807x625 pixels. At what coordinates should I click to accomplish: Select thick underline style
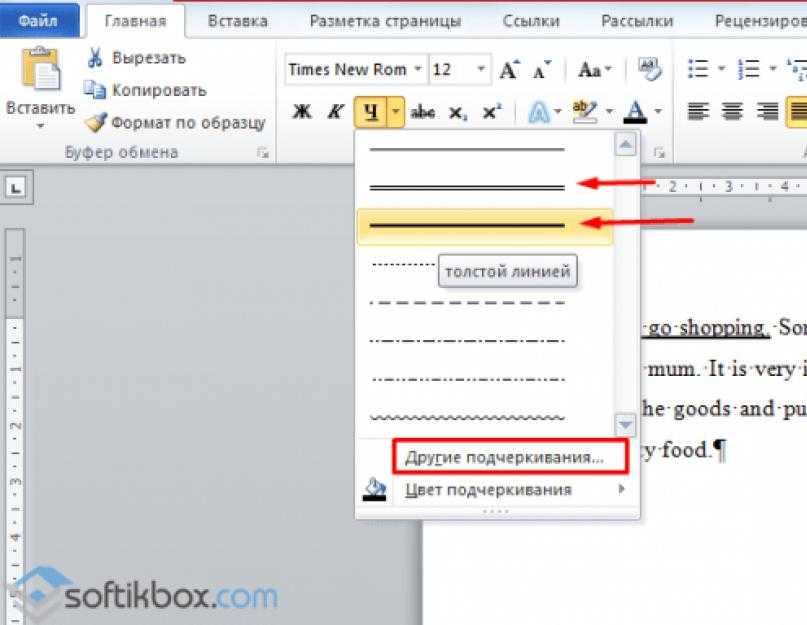coord(485,225)
